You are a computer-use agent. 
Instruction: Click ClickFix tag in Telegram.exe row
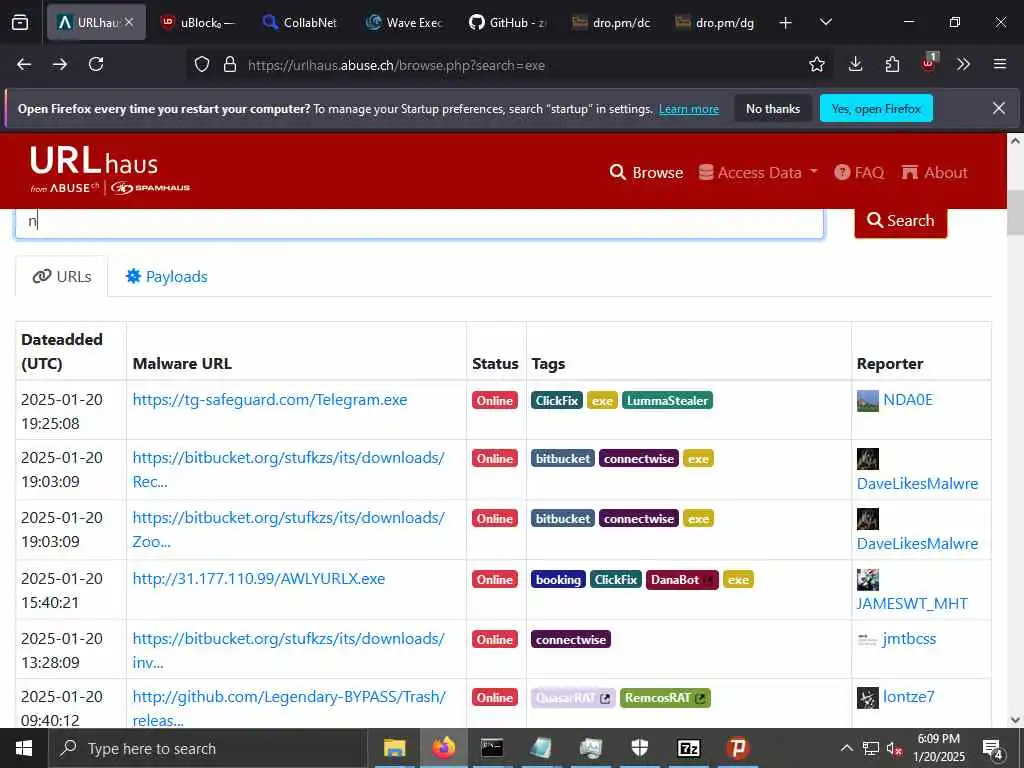556,400
